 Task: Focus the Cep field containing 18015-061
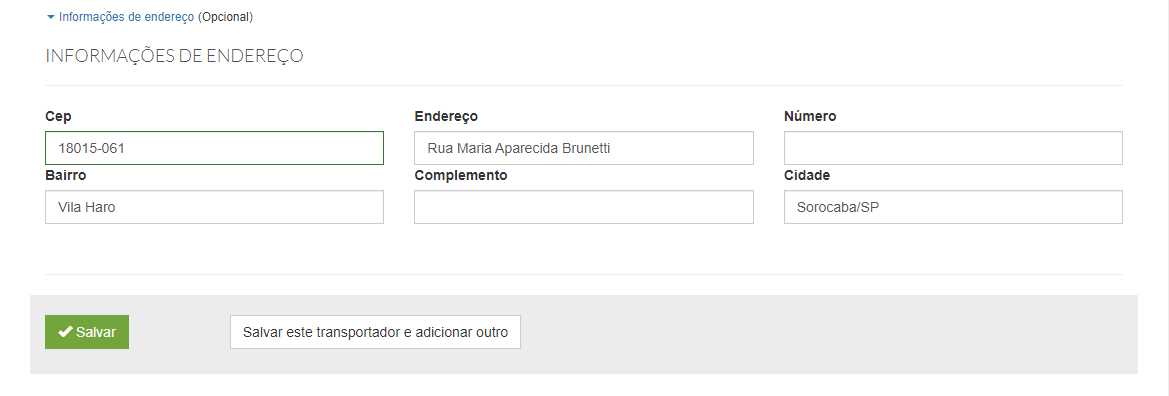(215, 148)
